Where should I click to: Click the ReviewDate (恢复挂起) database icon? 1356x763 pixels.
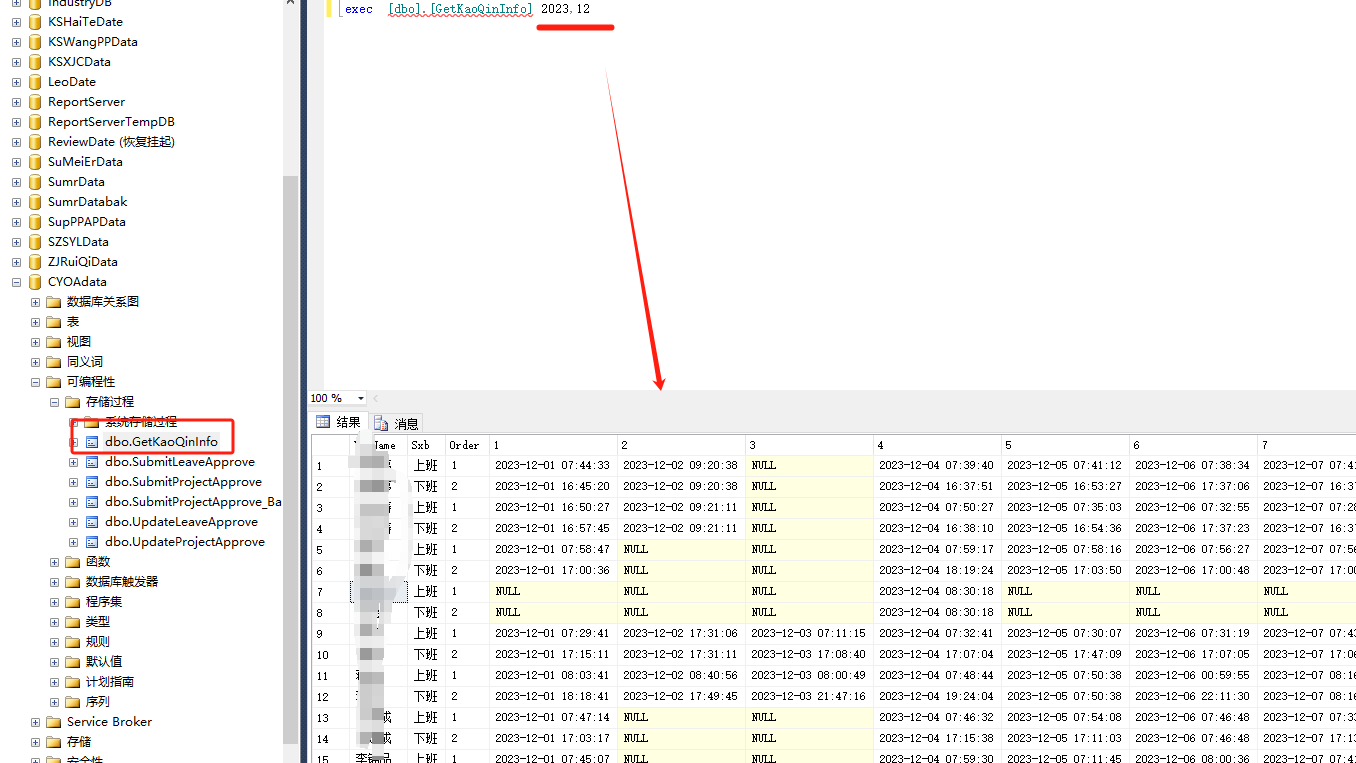[35, 142]
